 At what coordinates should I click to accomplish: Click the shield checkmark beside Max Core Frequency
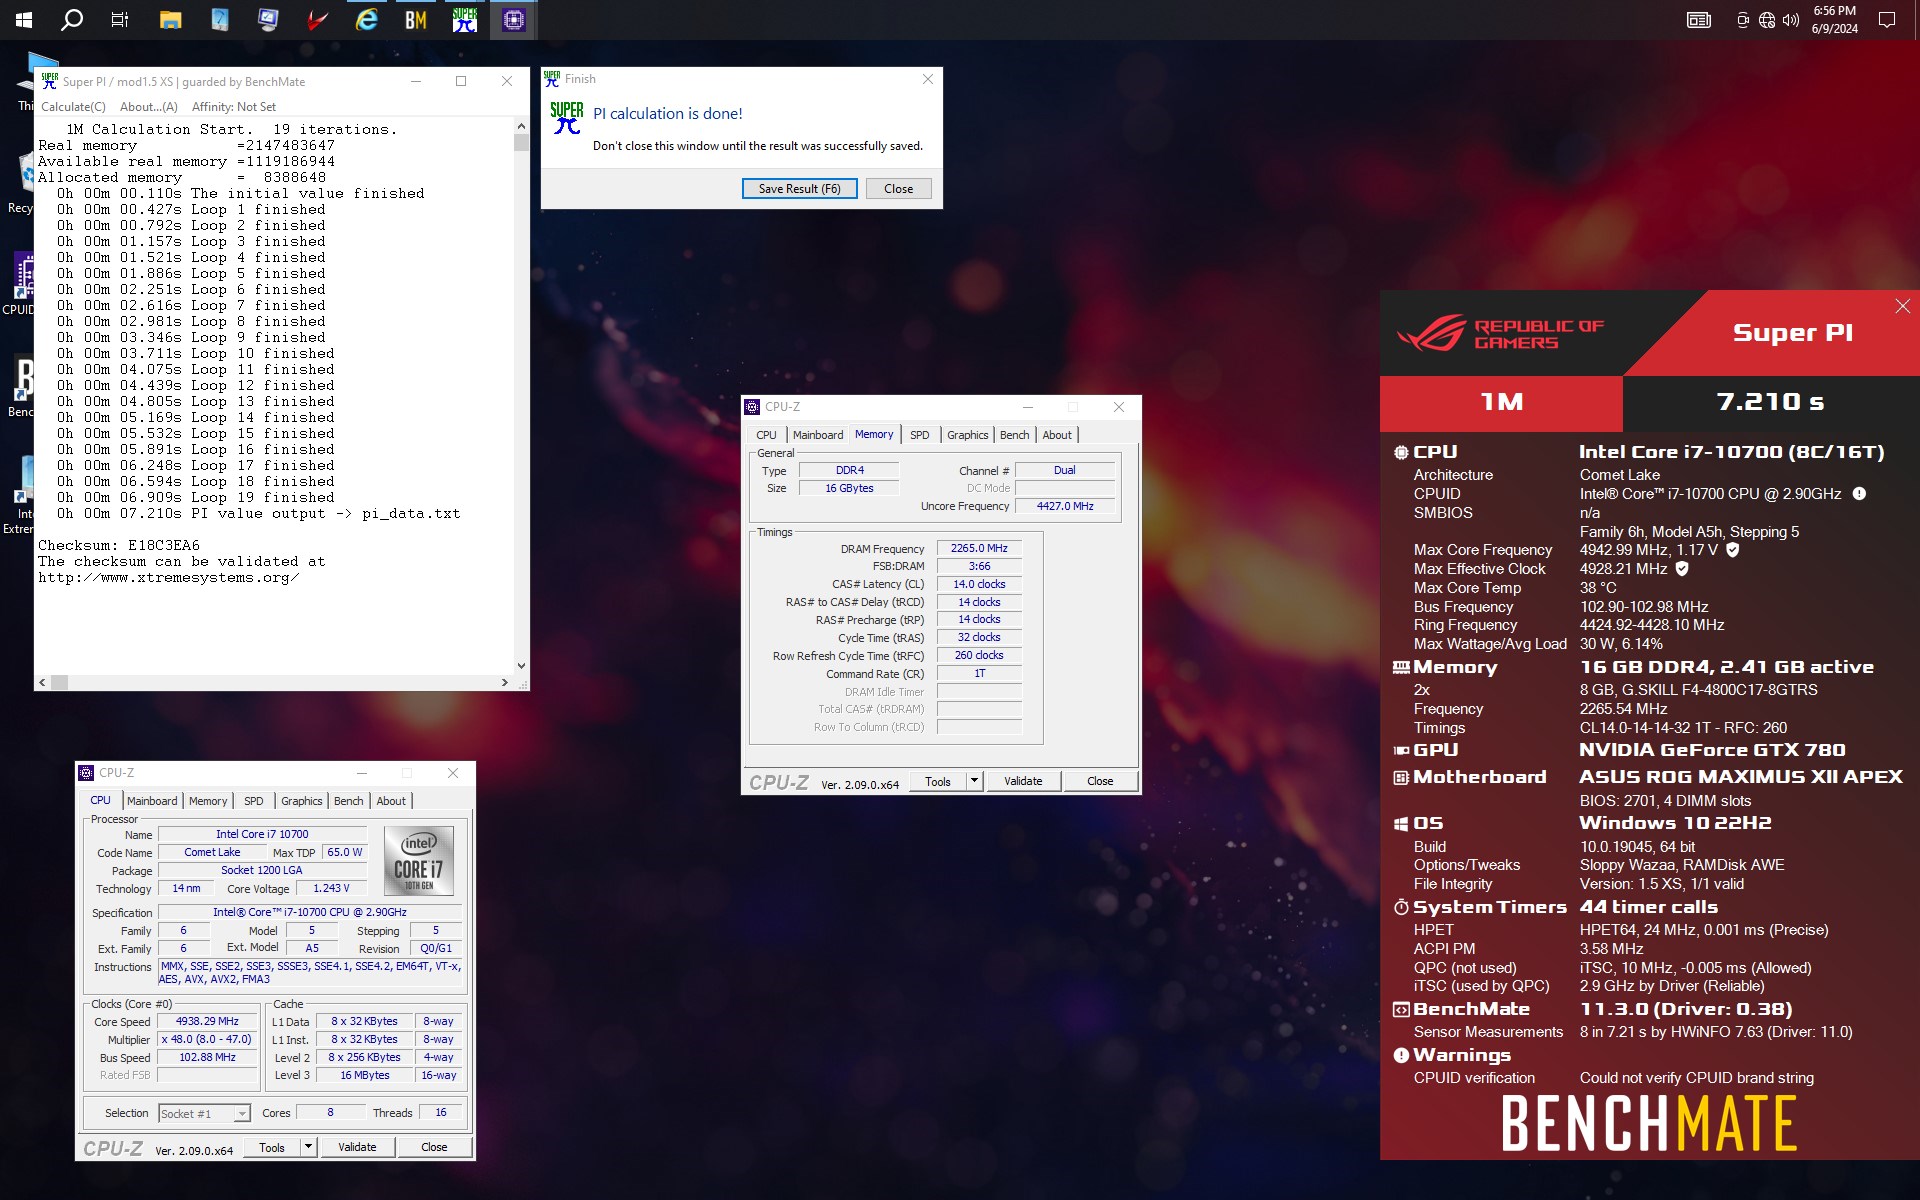tap(1733, 549)
